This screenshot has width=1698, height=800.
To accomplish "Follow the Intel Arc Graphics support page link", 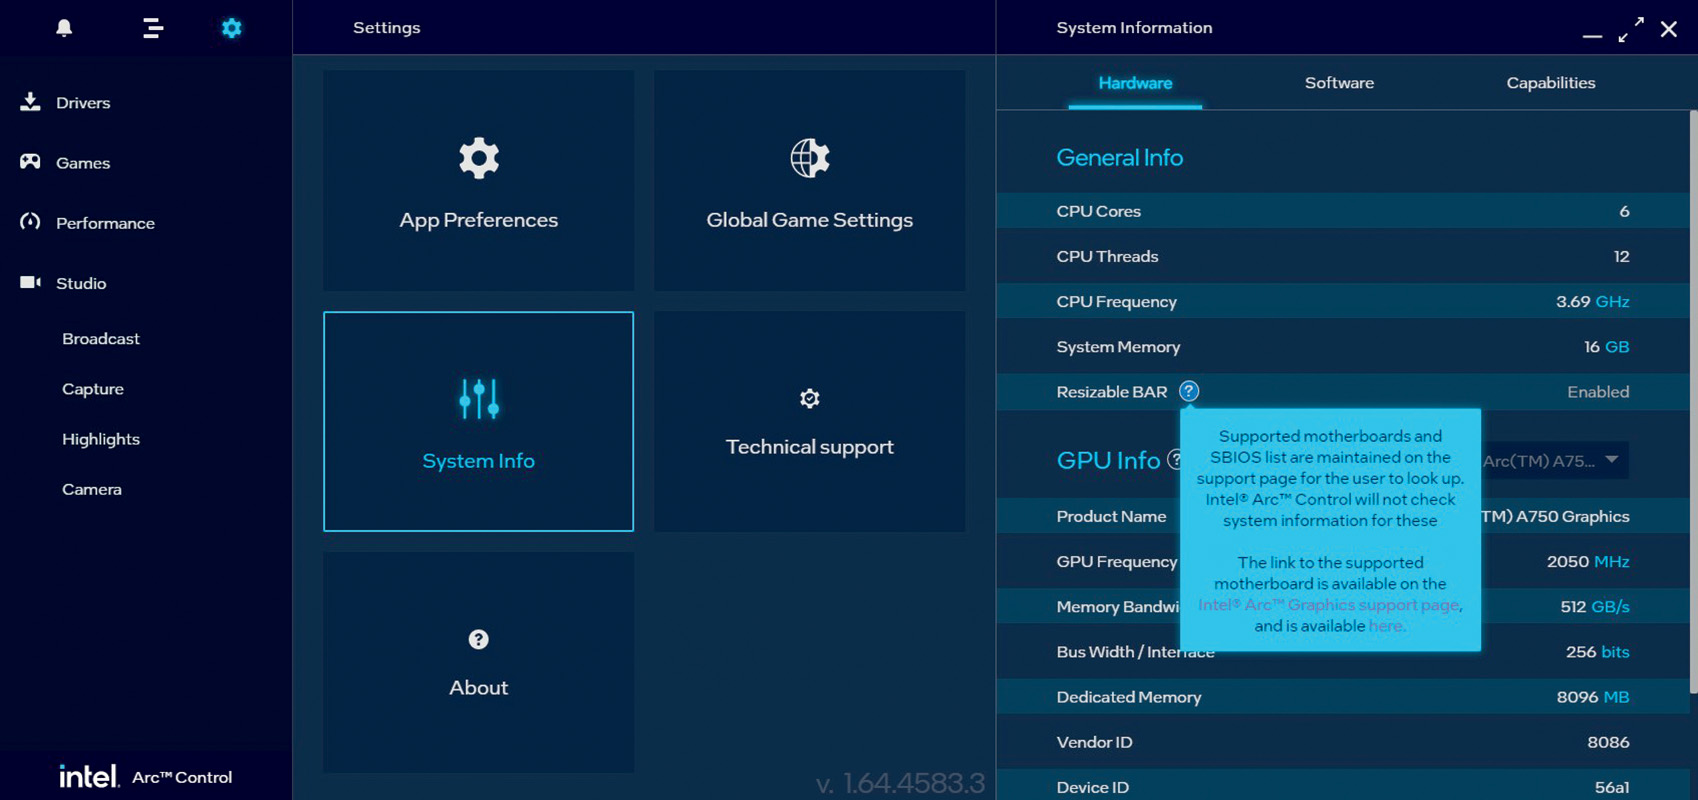I will point(1327,605).
